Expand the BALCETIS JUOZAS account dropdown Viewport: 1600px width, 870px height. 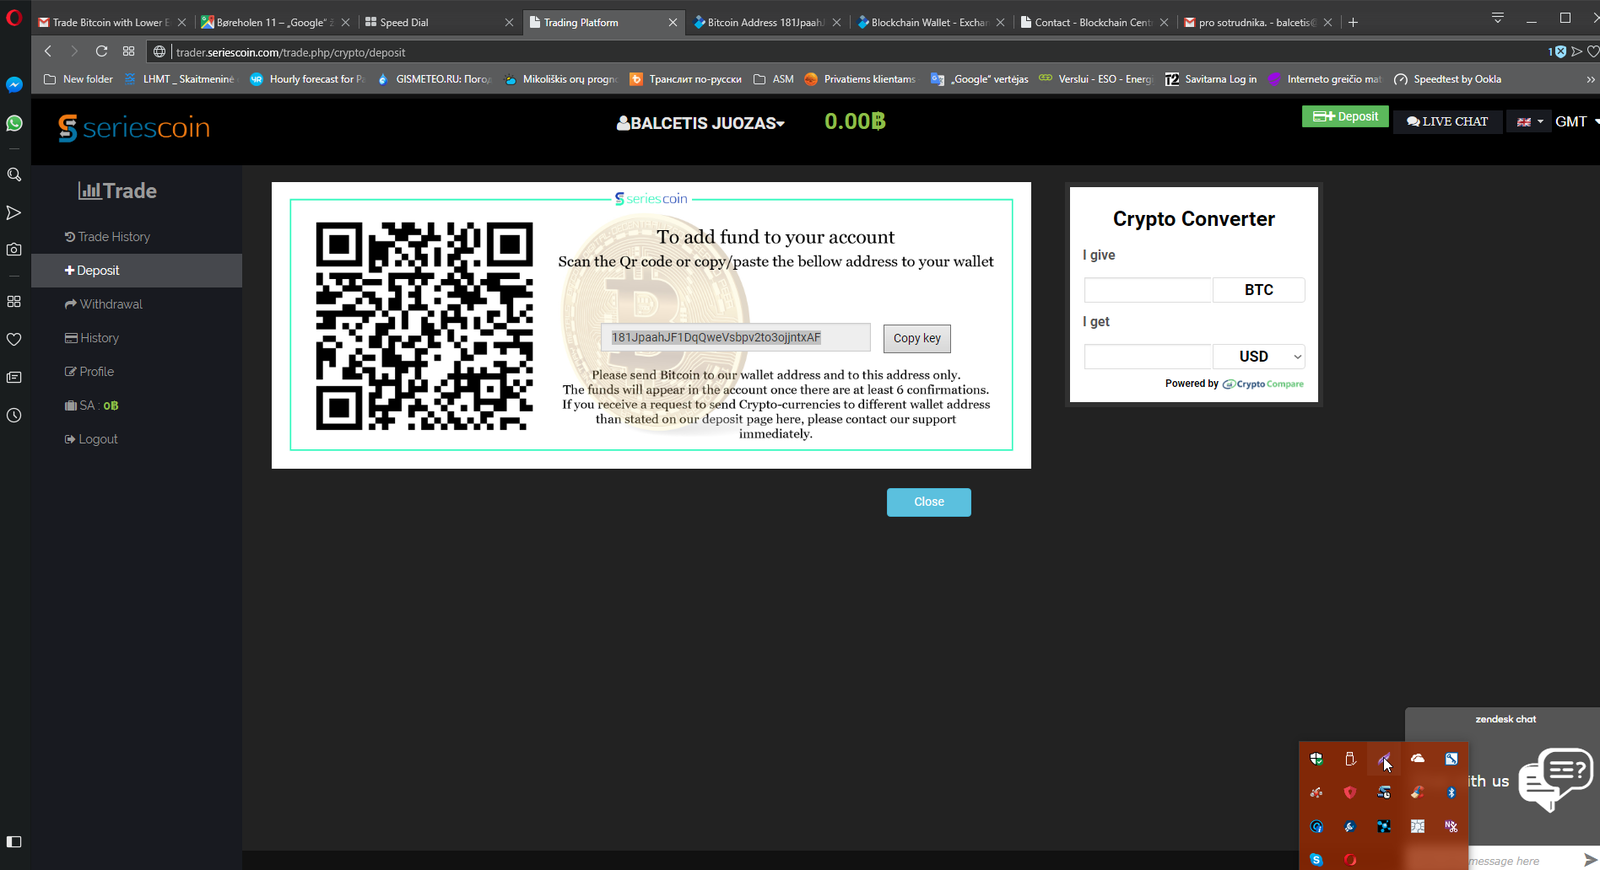point(701,123)
